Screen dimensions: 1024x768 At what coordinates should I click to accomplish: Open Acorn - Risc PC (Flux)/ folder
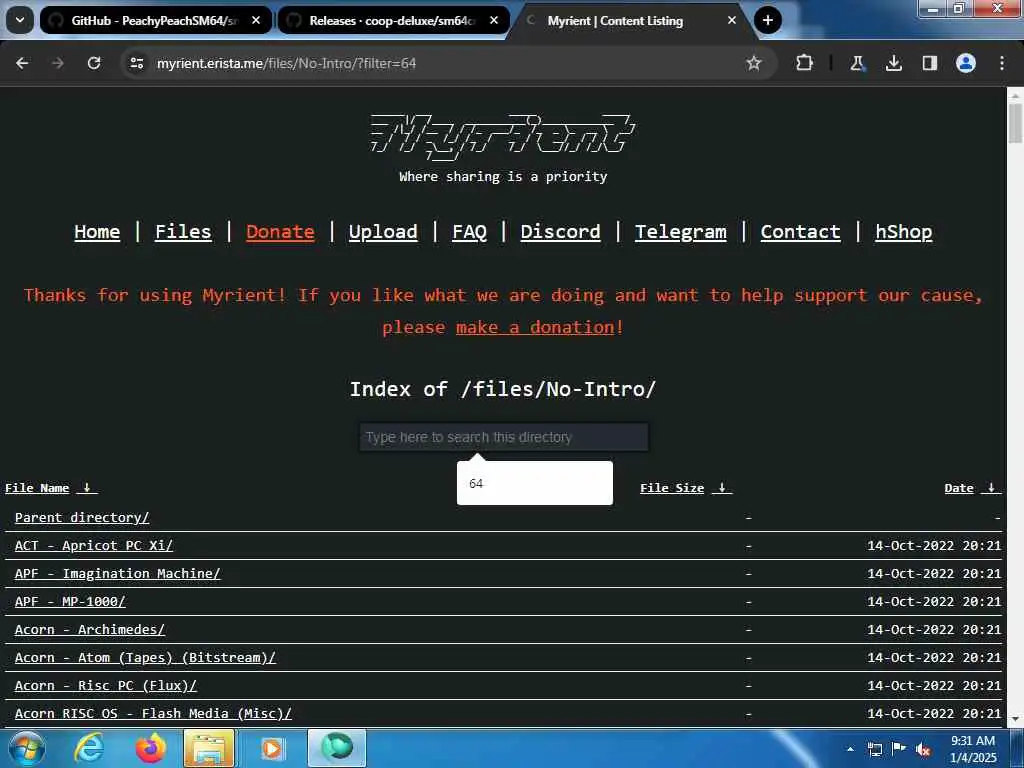[106, 686]
